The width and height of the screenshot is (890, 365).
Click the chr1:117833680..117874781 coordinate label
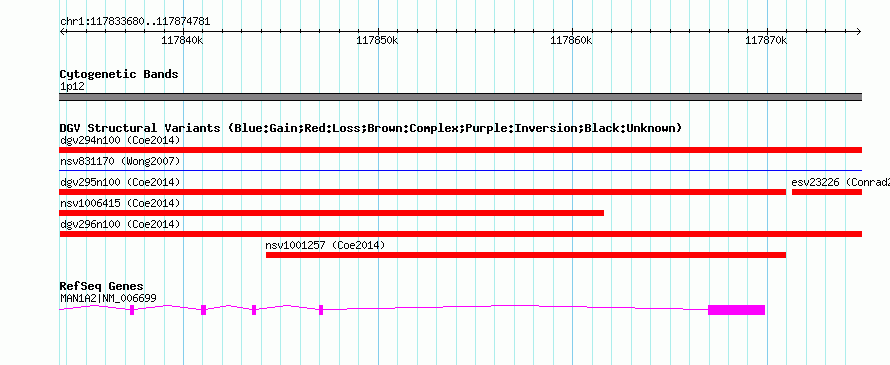pyautogui.click(x=135, y=22)
